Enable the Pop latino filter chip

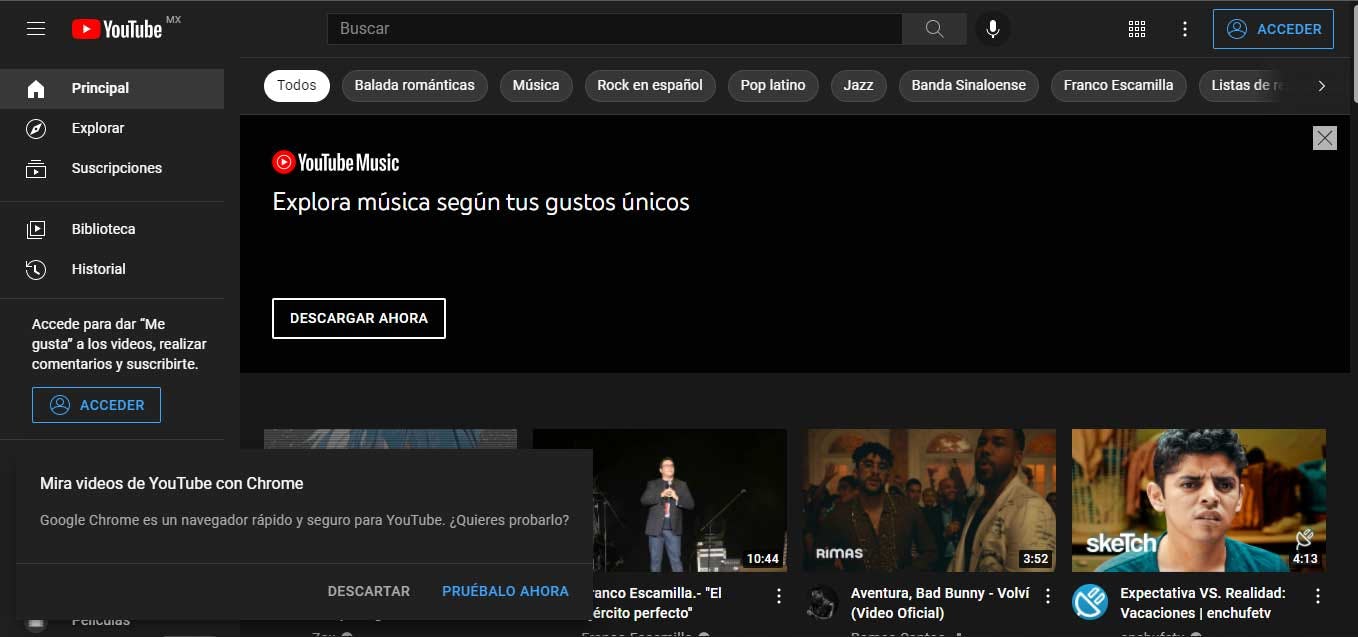coord(772,85)
